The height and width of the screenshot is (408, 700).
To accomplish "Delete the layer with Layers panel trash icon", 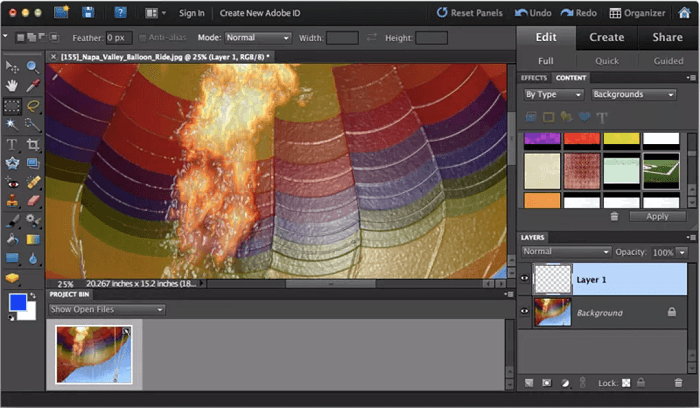I will point(678,383).
